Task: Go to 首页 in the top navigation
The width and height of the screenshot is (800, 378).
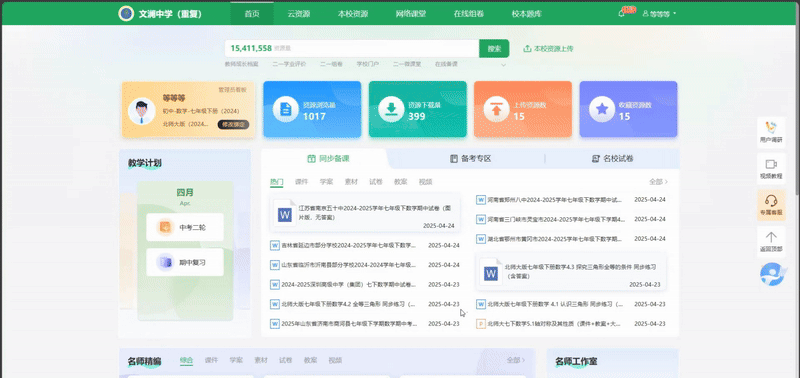Action: [x=252, y=14]
